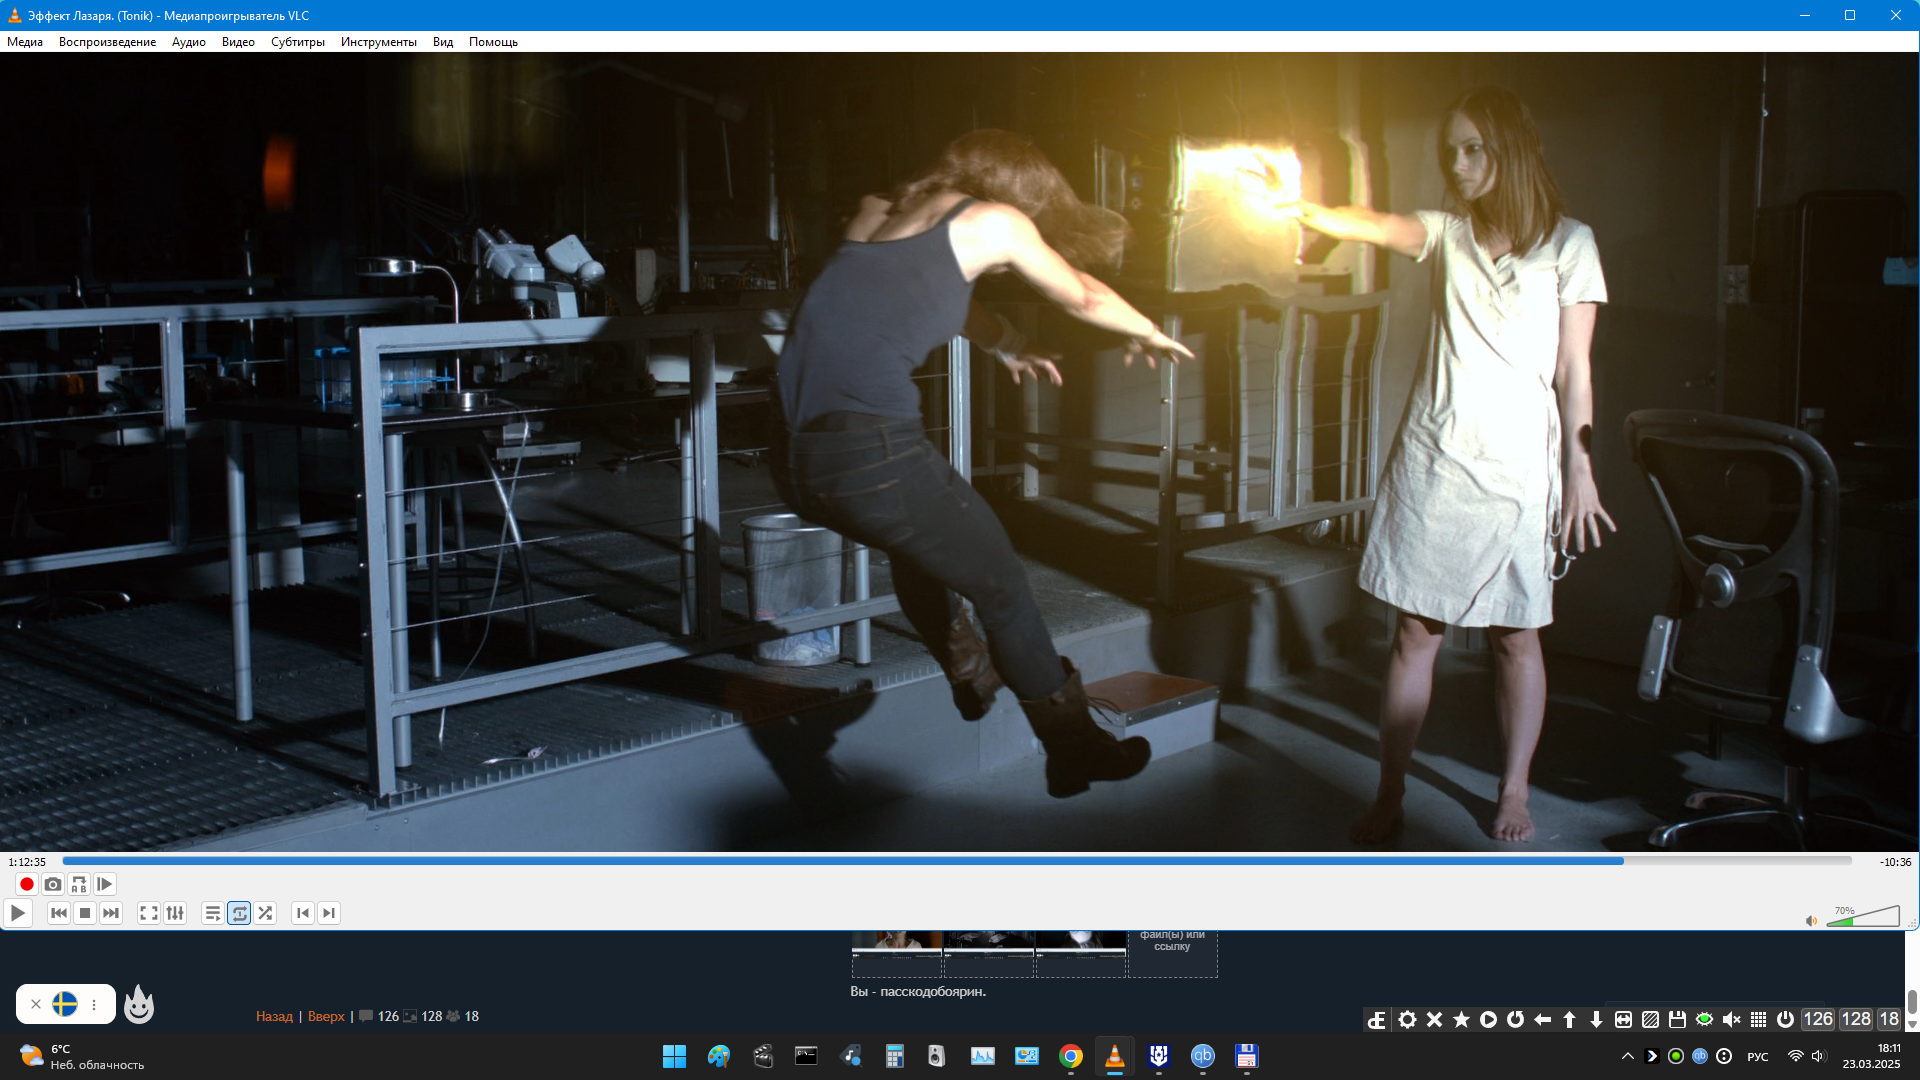The image size is (1920, 1080).
Task: Click the left arrow icon in bottom toolbar
Action: tap(1542, 1019)
